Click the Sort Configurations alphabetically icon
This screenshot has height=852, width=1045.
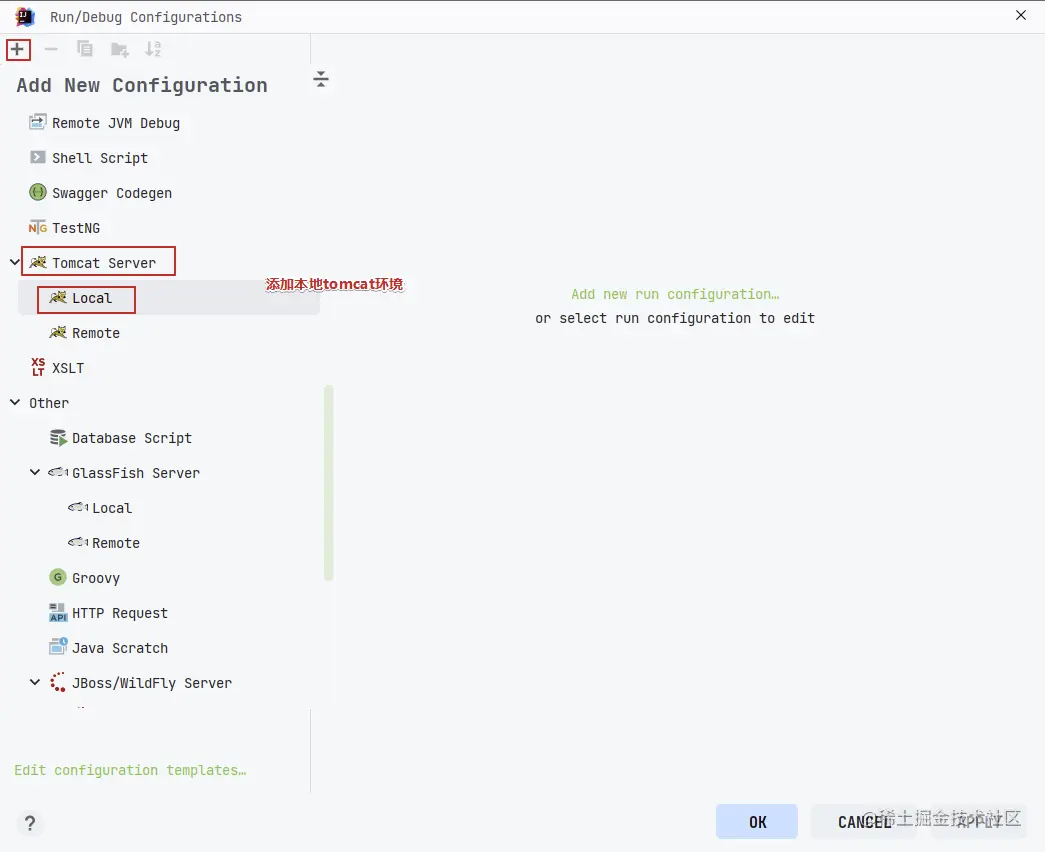(x=153, y=49)
